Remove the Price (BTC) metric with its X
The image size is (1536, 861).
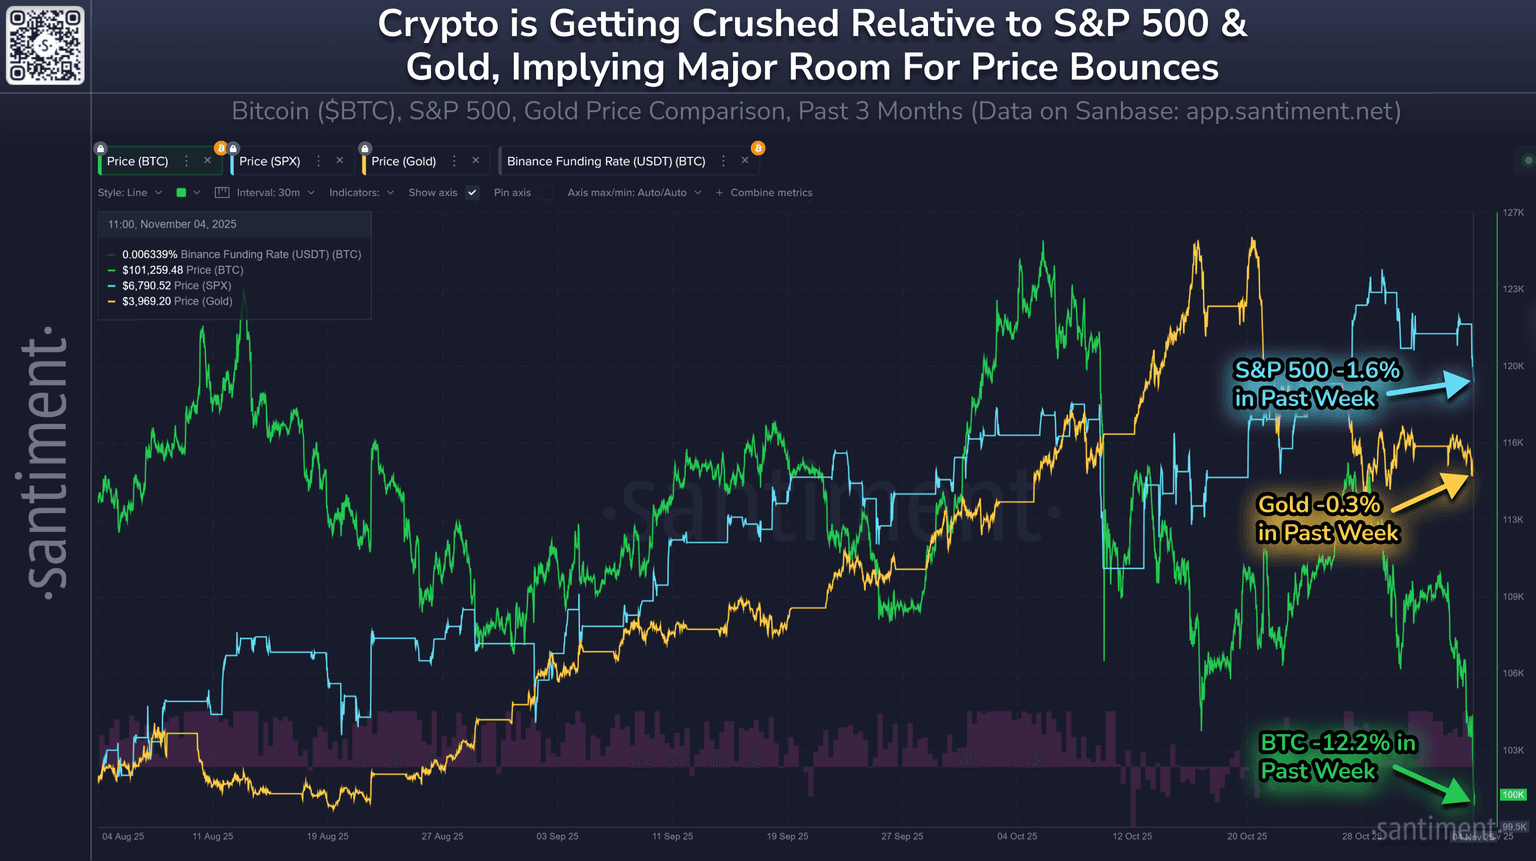pos(208,161)
